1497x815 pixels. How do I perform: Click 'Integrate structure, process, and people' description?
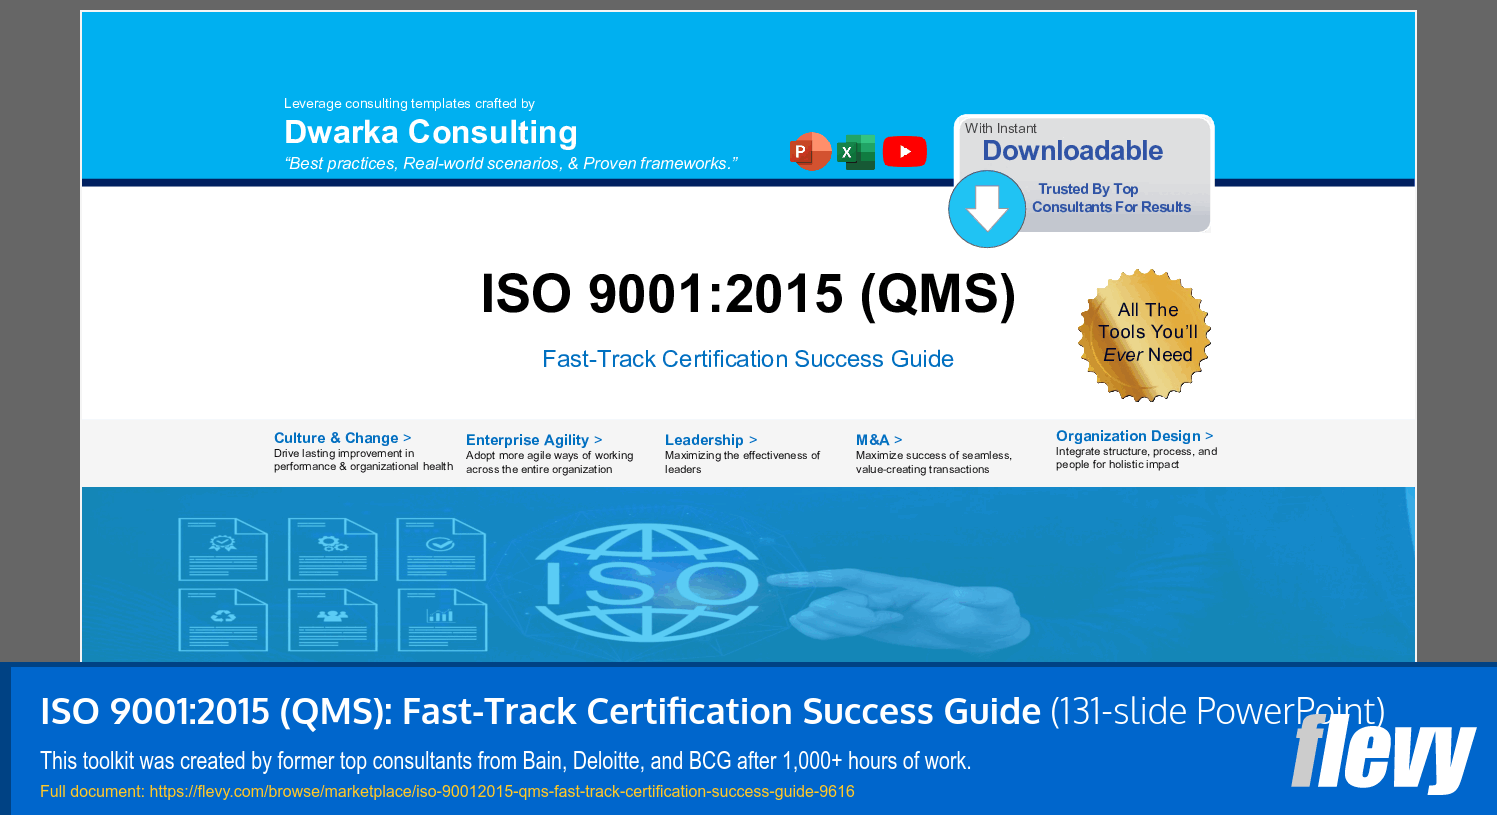[1136, 458]
